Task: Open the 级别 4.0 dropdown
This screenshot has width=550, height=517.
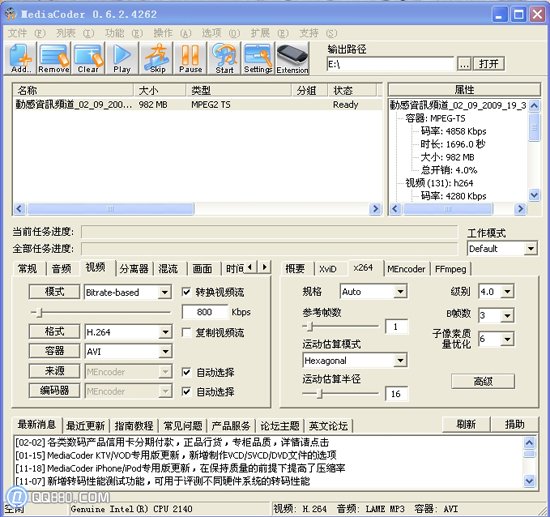Action: click(x=507, y=291)
